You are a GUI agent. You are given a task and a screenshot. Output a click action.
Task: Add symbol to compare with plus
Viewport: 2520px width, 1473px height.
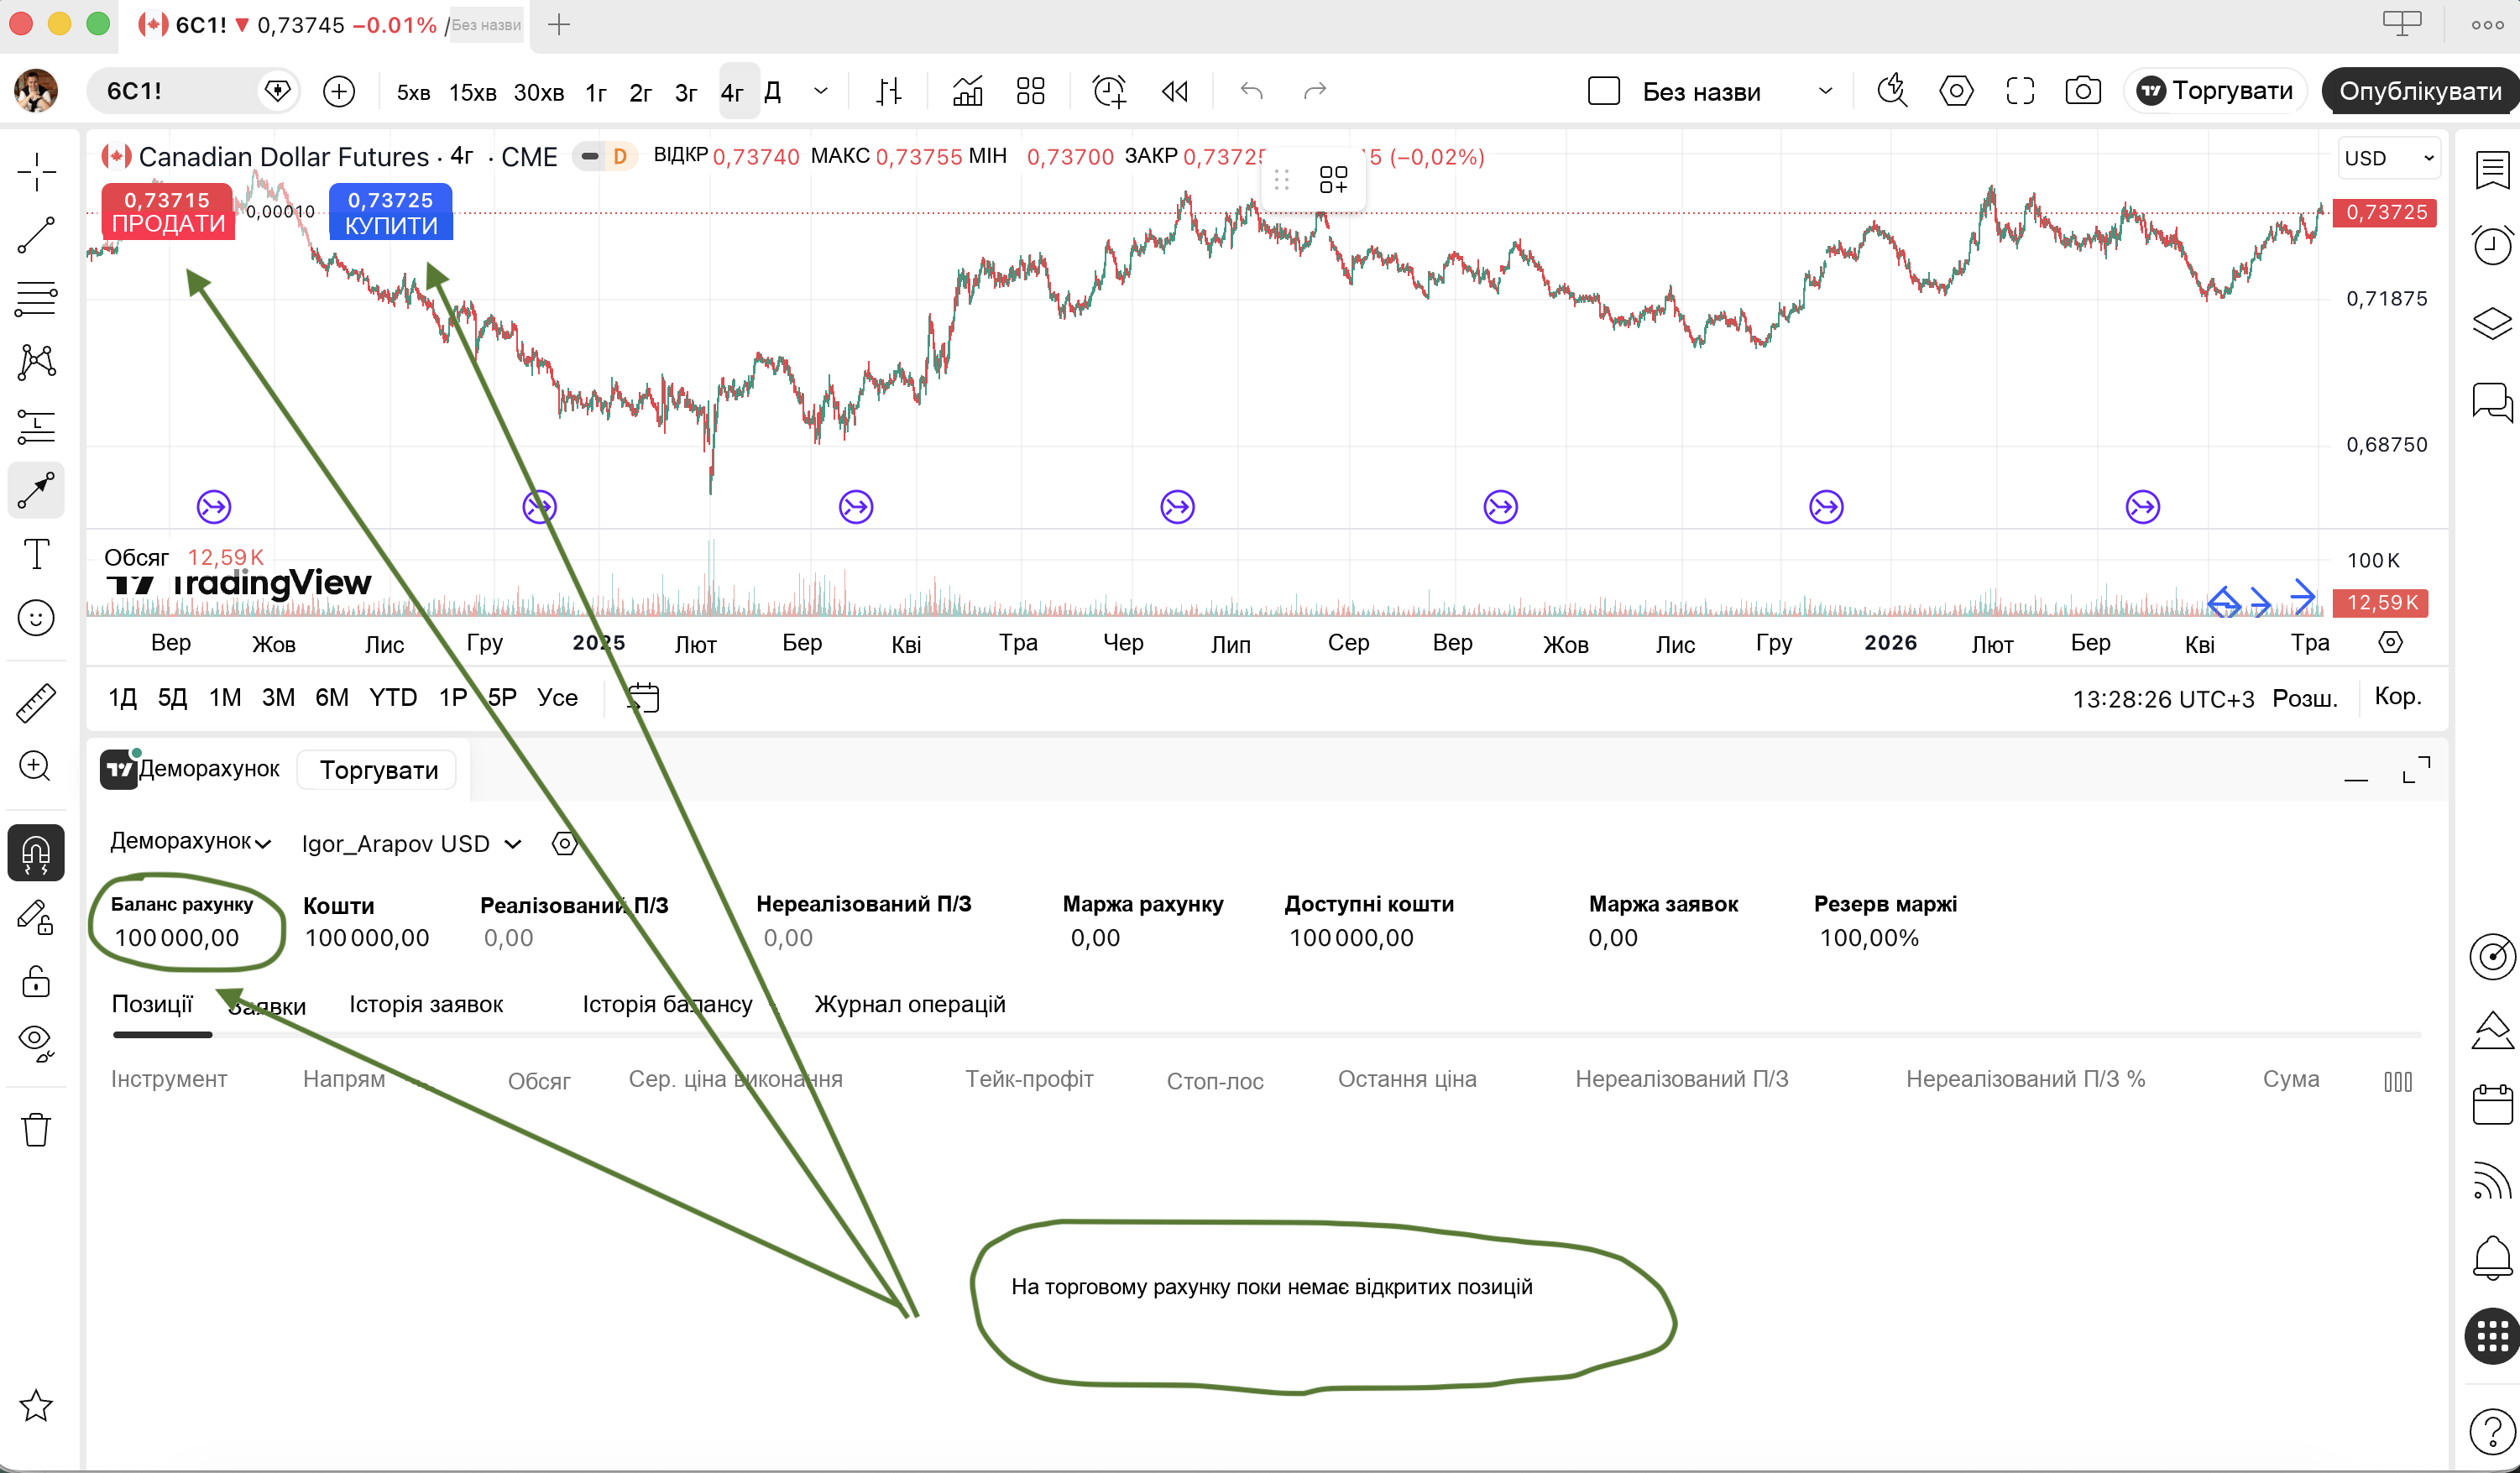[339, 91]
